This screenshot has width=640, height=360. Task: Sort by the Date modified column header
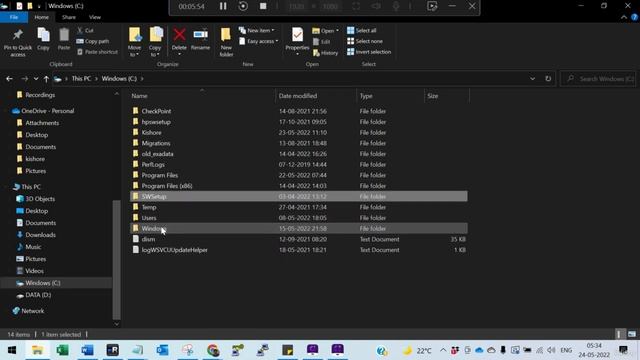pos(316,96)
